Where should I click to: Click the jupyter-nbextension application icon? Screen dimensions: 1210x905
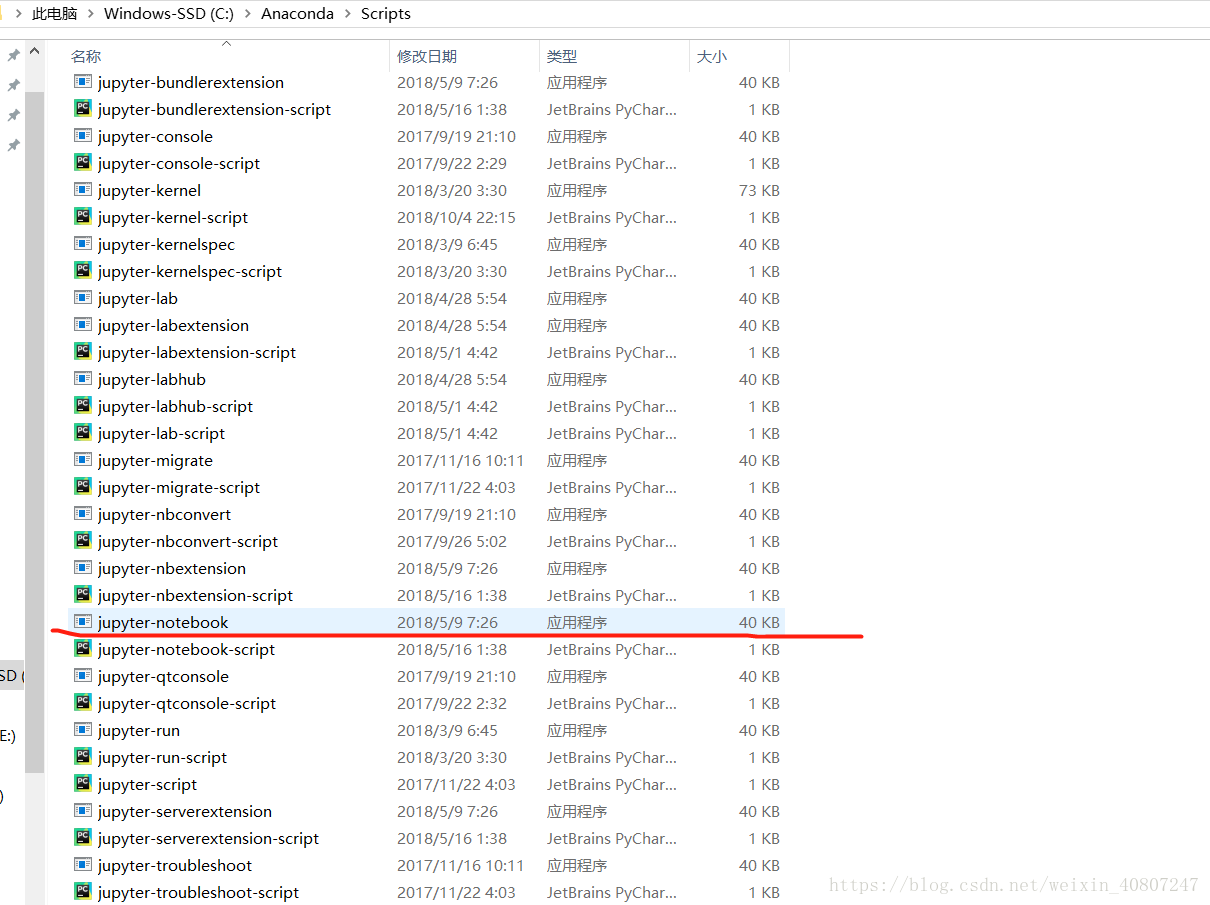click(83, 568)
